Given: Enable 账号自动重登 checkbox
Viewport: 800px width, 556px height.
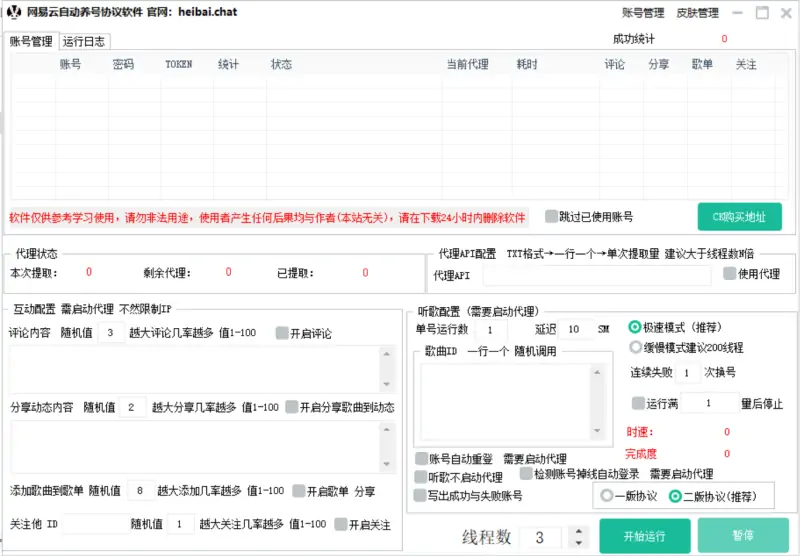Looking at the screenshot, I should 421,459.
